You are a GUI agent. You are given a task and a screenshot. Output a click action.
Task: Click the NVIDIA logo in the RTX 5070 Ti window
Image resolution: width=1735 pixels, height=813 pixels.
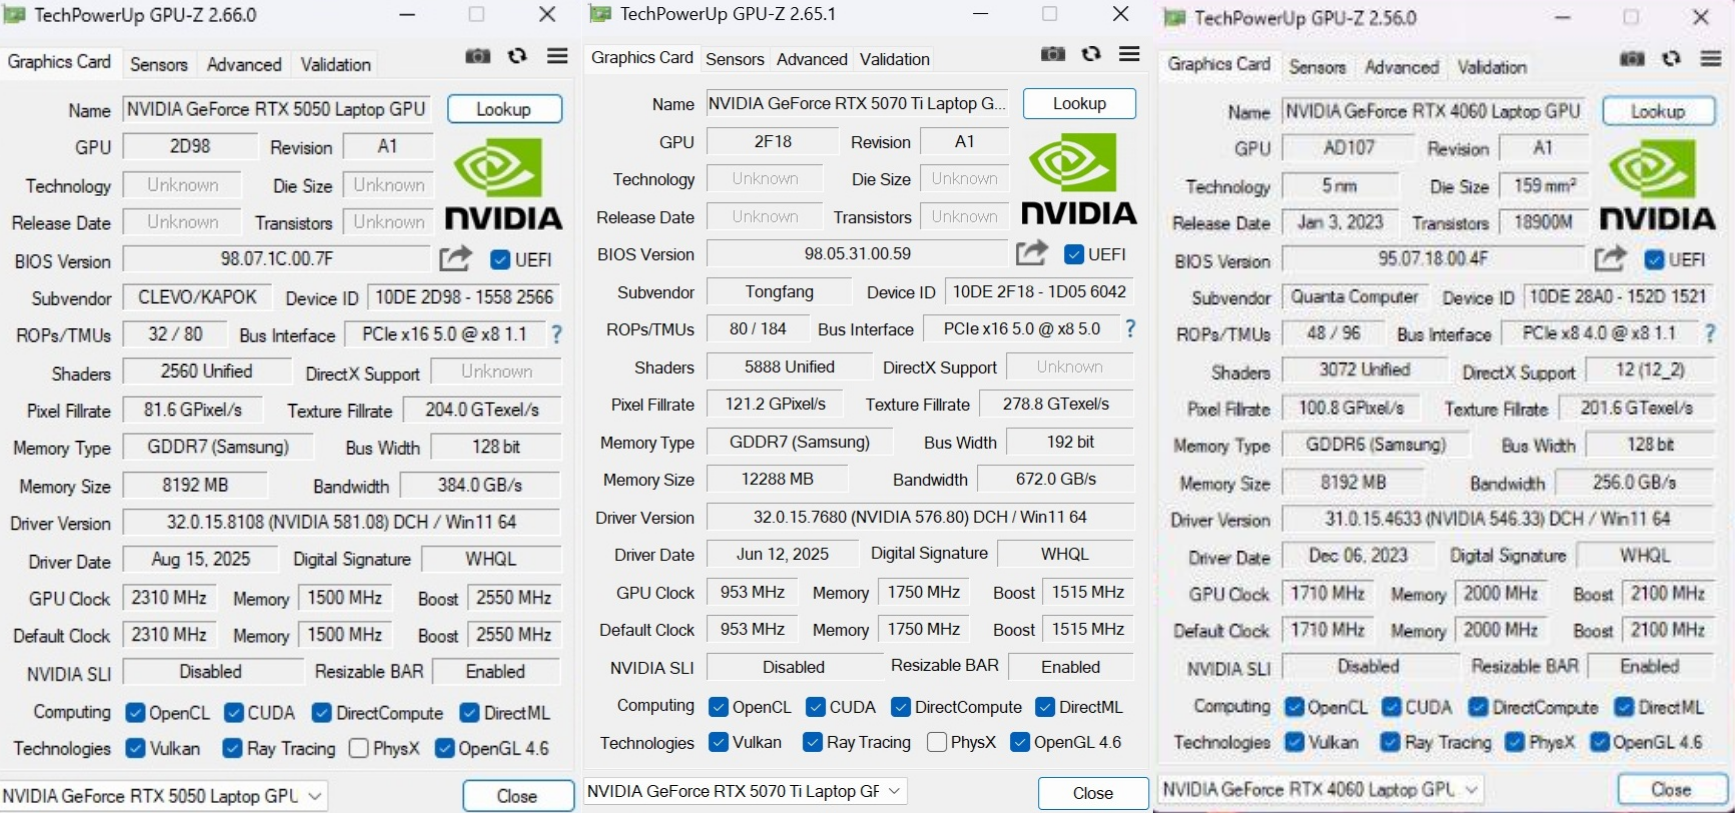pos(1078,178)
